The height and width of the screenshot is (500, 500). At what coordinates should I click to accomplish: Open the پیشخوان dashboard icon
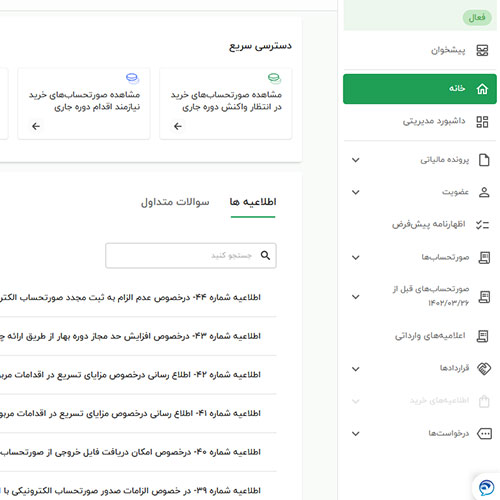coord(482,50)
